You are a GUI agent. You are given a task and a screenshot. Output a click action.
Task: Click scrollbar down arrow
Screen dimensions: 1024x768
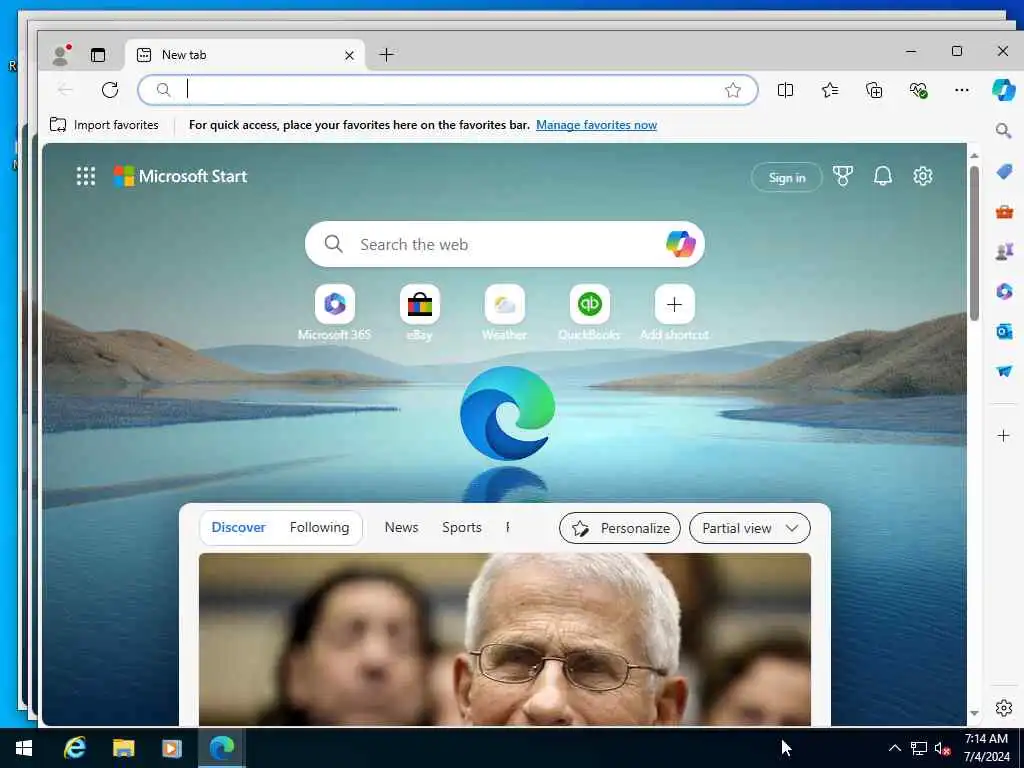pyautogui.click(x=974, y=714)
